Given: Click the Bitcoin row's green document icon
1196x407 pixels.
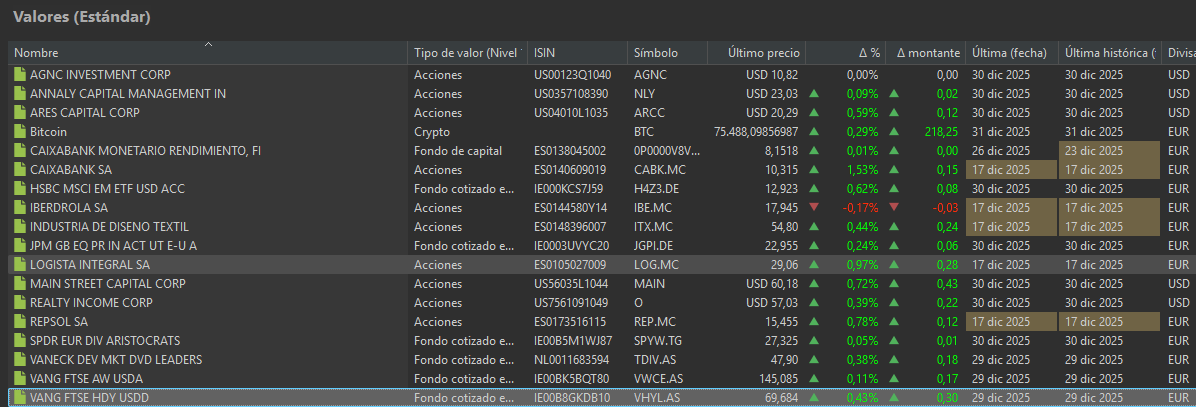Looking at the screenshot, I should 19,132.
